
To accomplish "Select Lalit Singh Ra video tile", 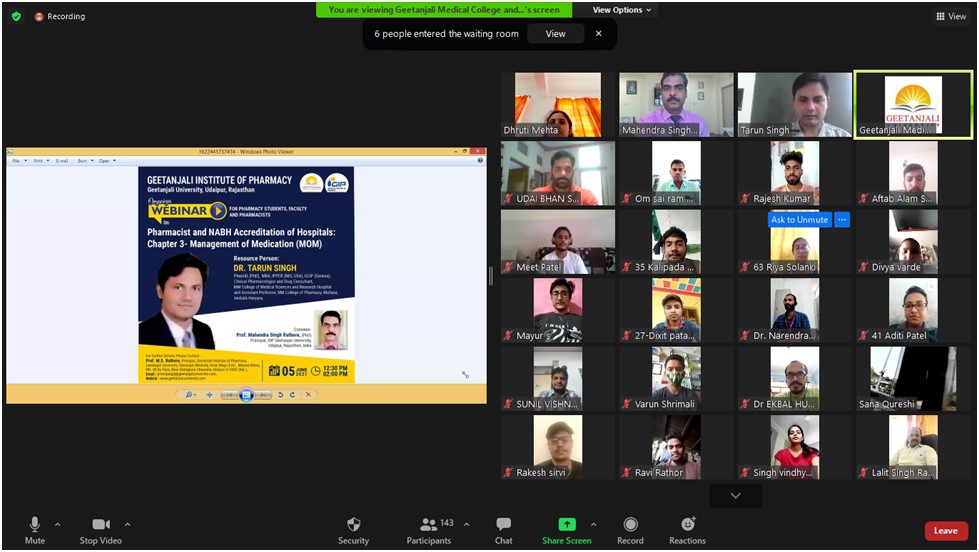I will [x=913, y=448].
